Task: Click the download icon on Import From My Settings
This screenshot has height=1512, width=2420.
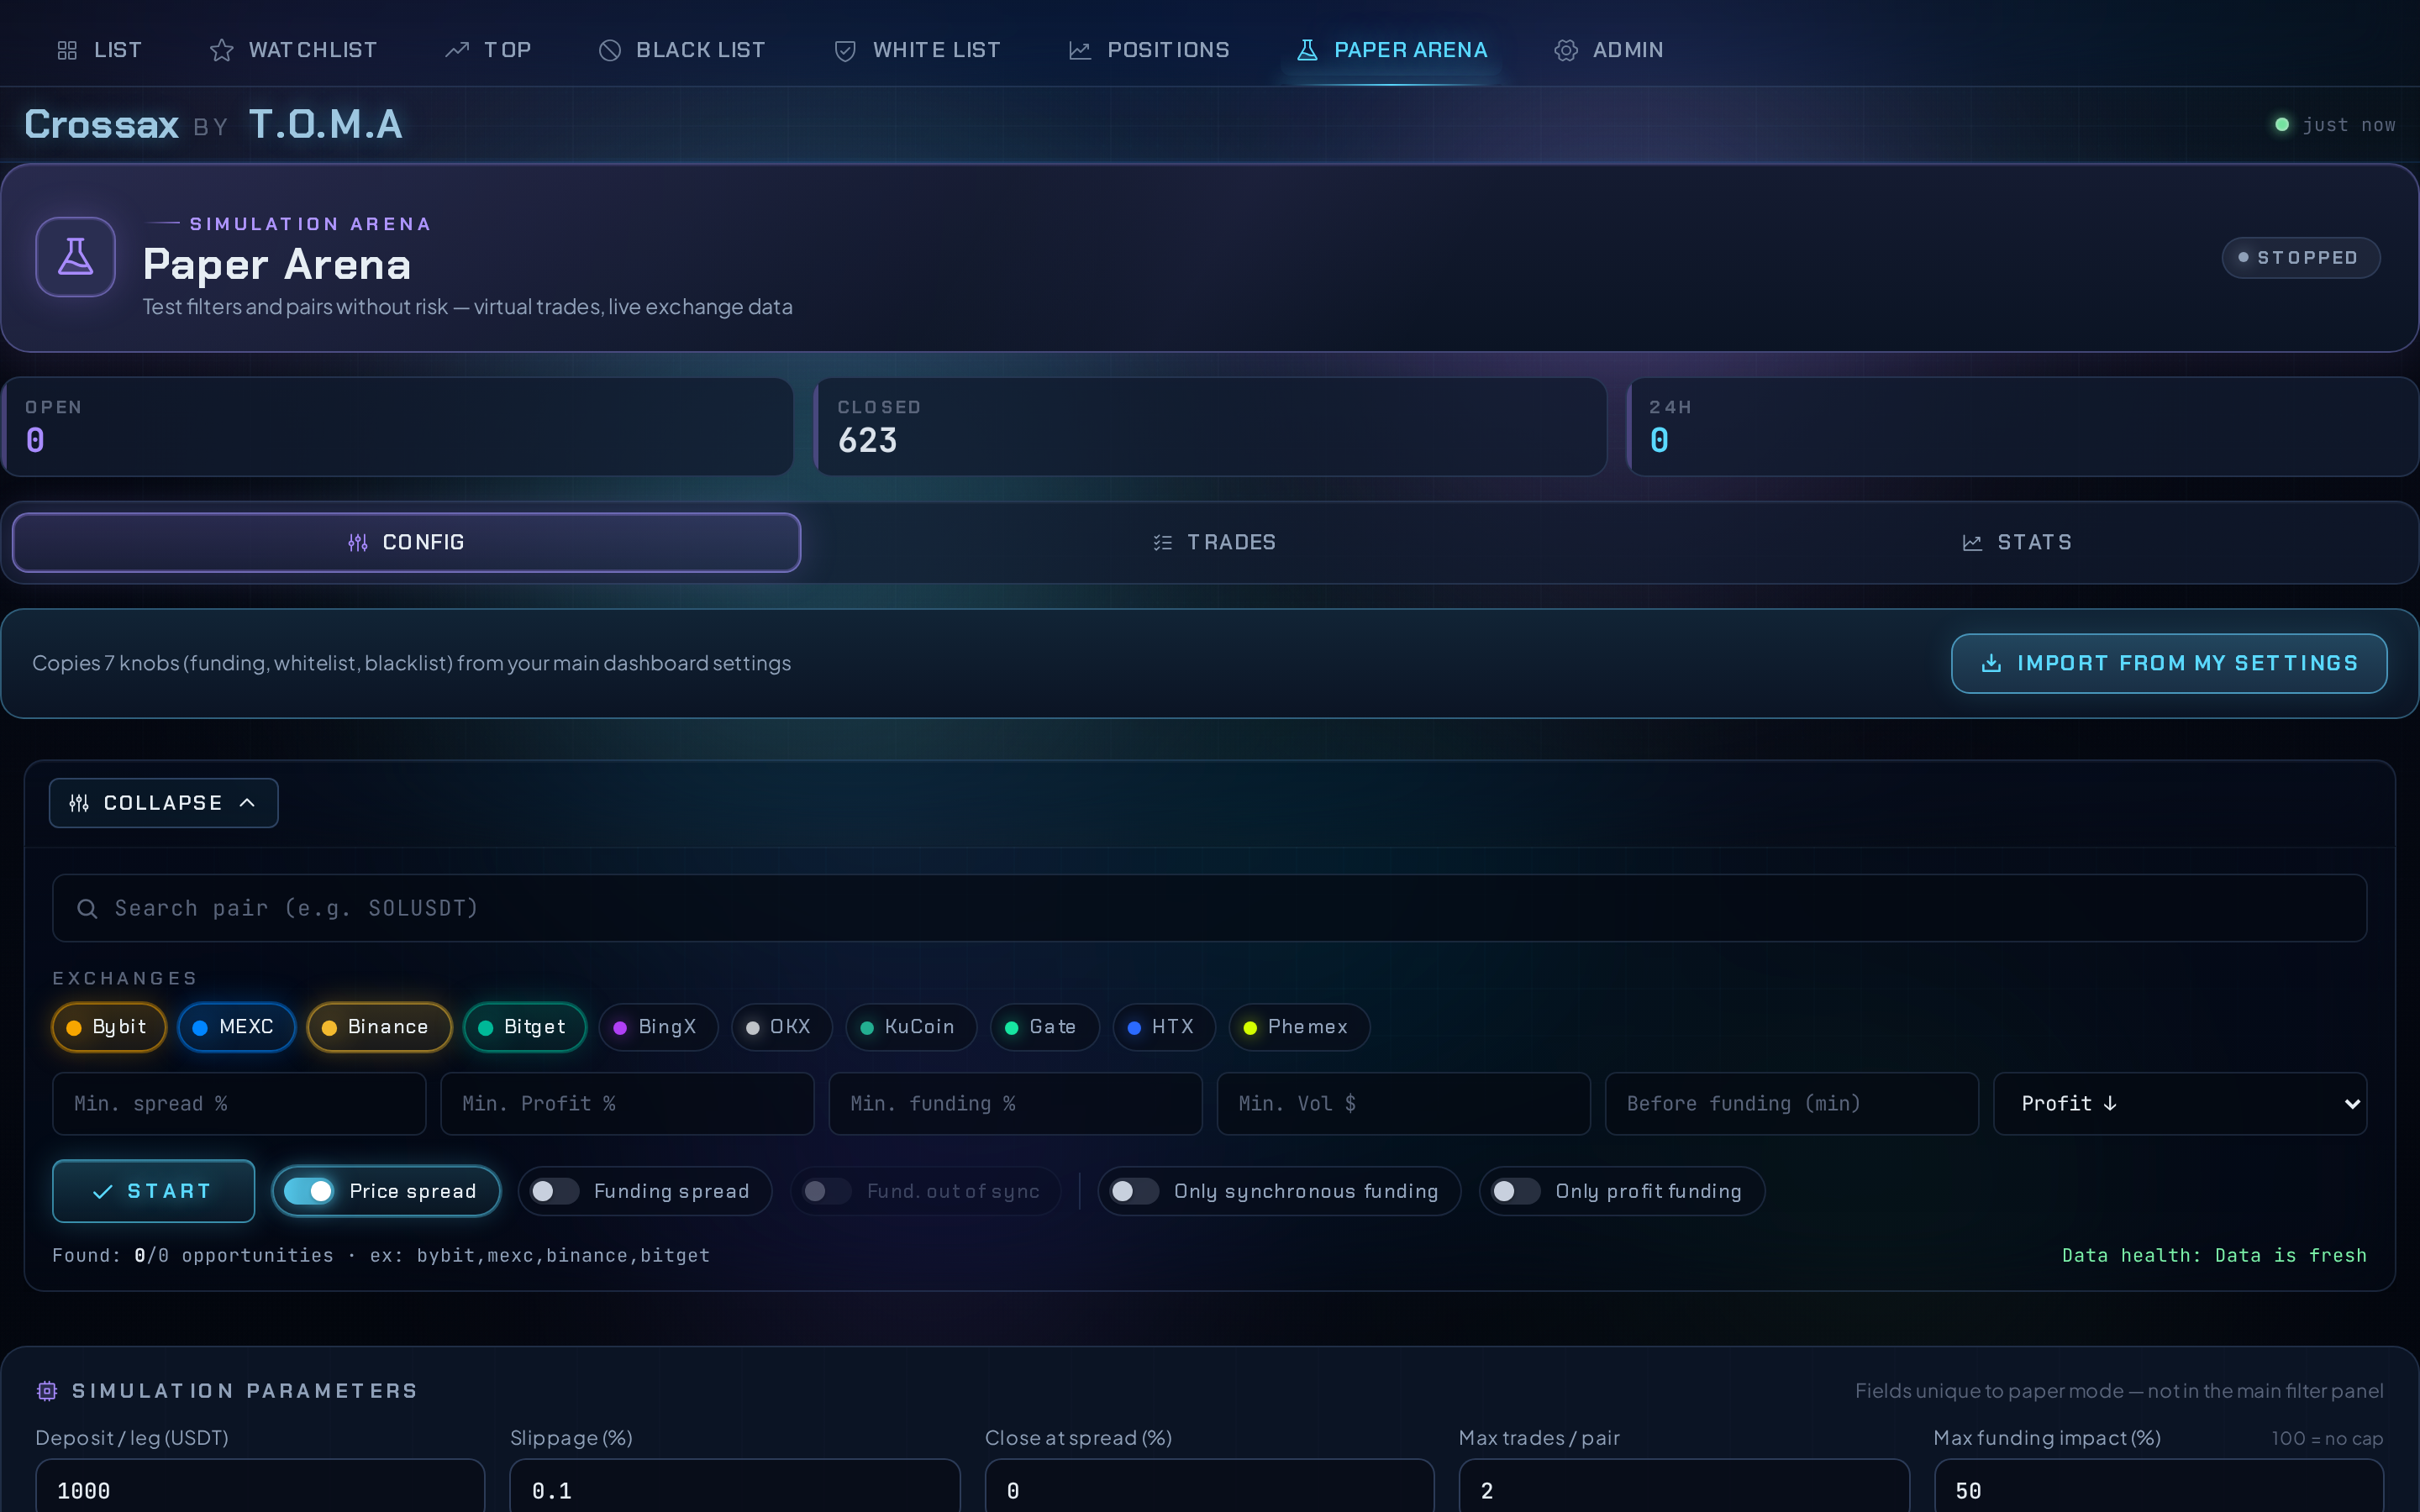Action: coord(1991,663)
